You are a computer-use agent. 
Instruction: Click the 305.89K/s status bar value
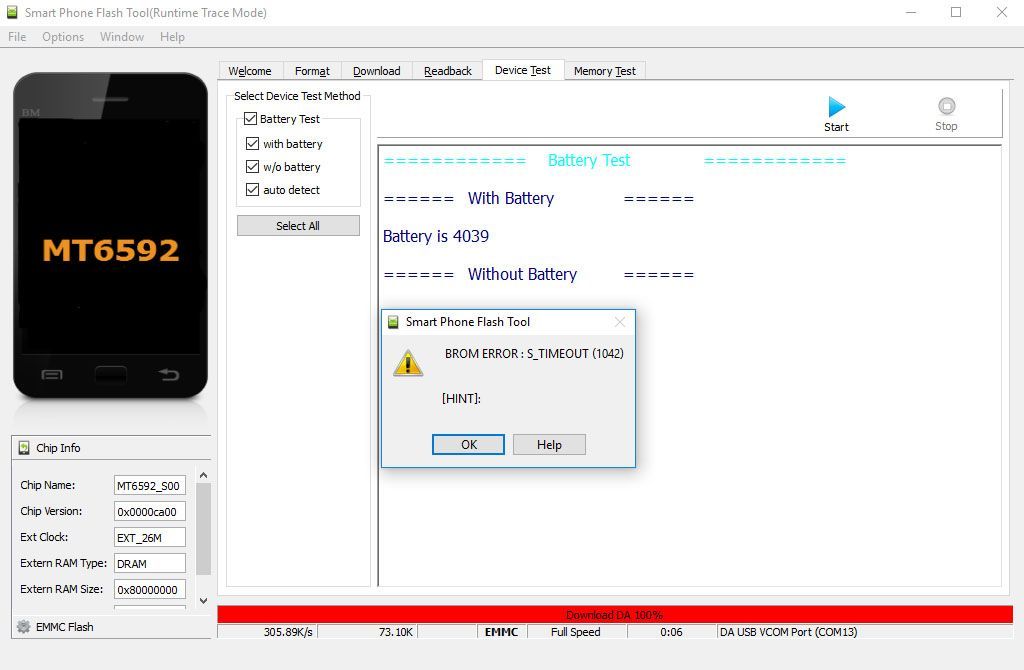click(288, 632)
